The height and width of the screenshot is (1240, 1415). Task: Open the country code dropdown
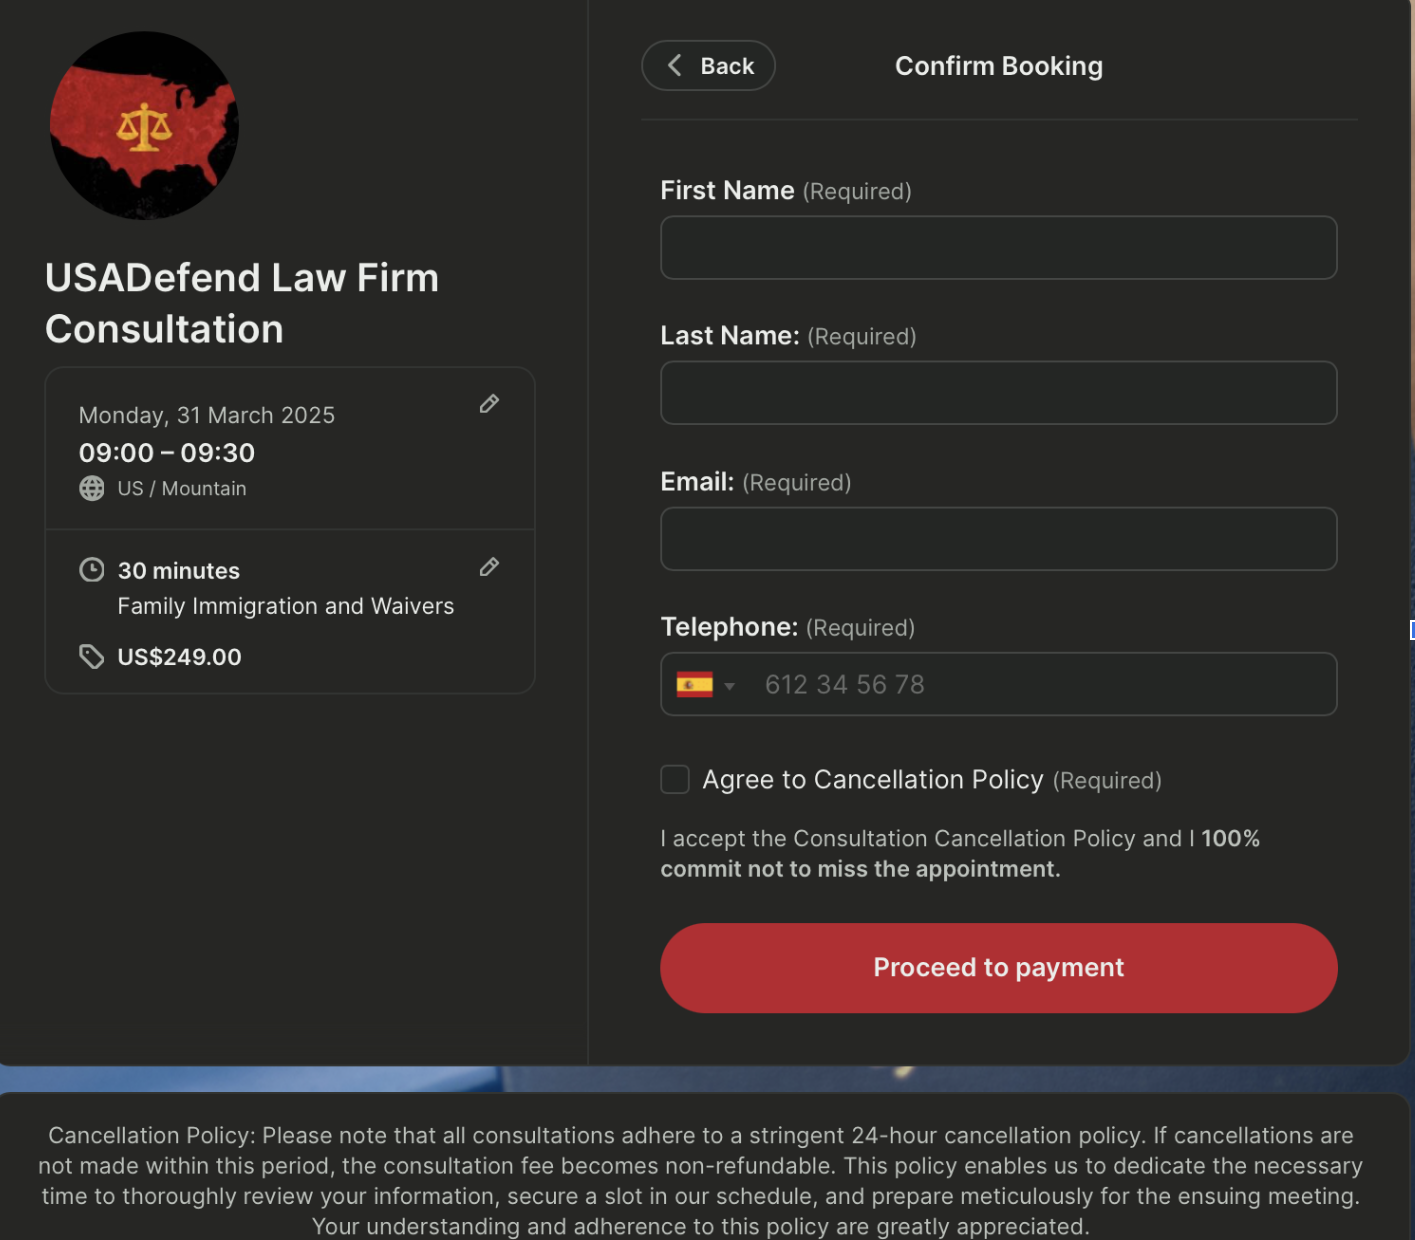(730, 686)
